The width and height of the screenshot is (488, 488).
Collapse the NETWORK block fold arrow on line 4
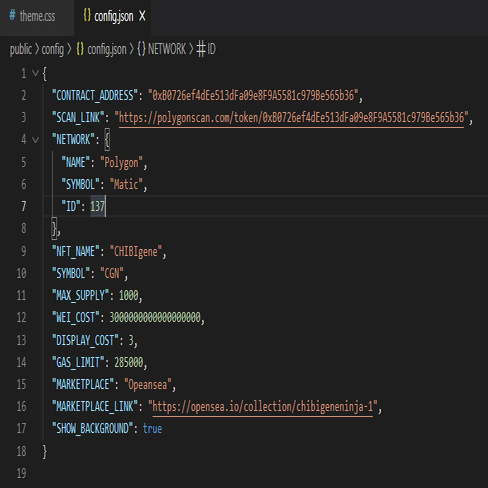pyautogui.click(x=35, y=140)
